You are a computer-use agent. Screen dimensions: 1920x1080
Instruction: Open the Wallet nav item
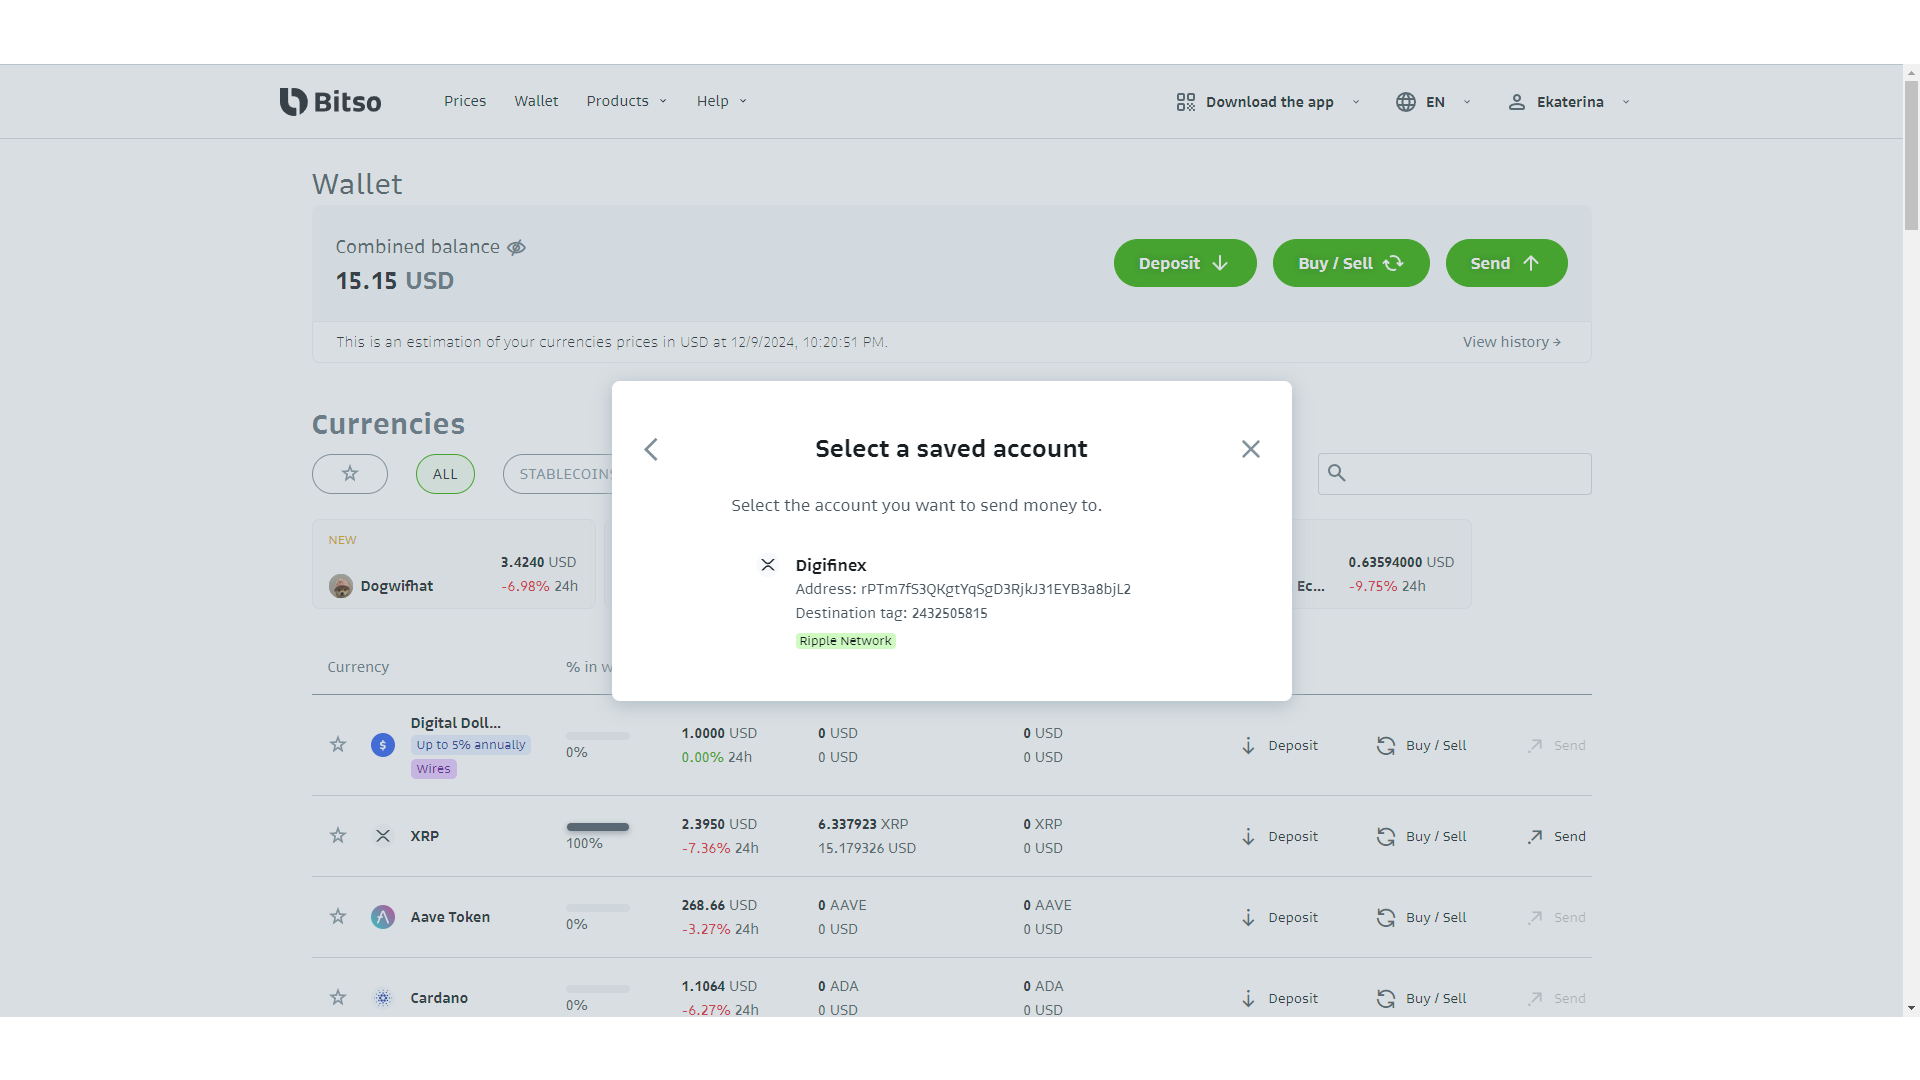coord(536,101)
